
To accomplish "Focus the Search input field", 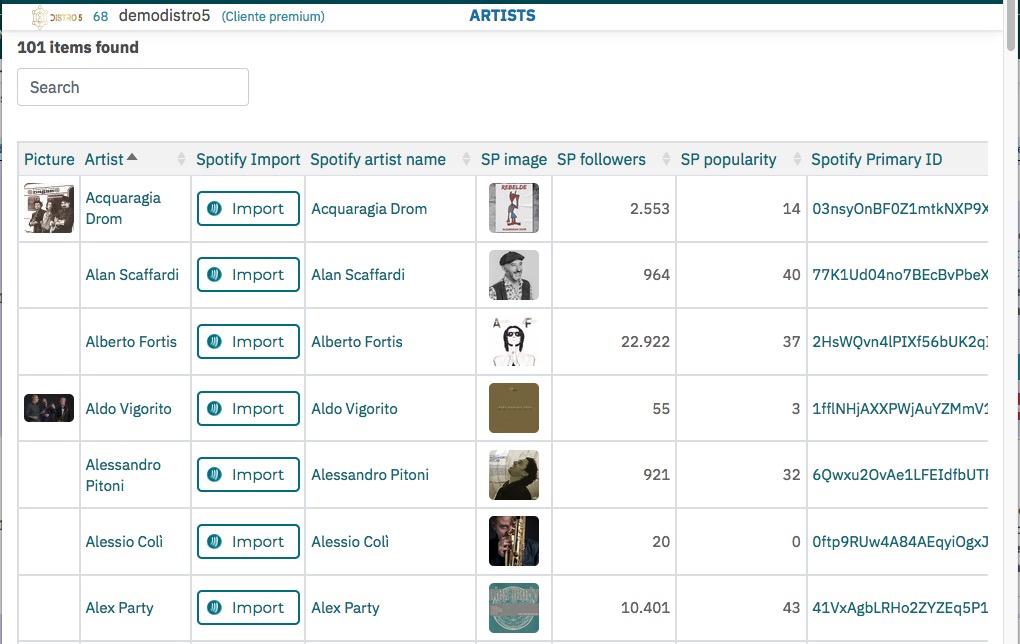I will (x=133, y=87).
